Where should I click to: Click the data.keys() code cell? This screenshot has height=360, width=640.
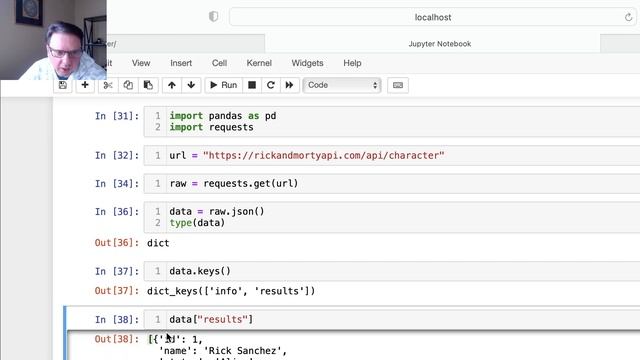392,271
